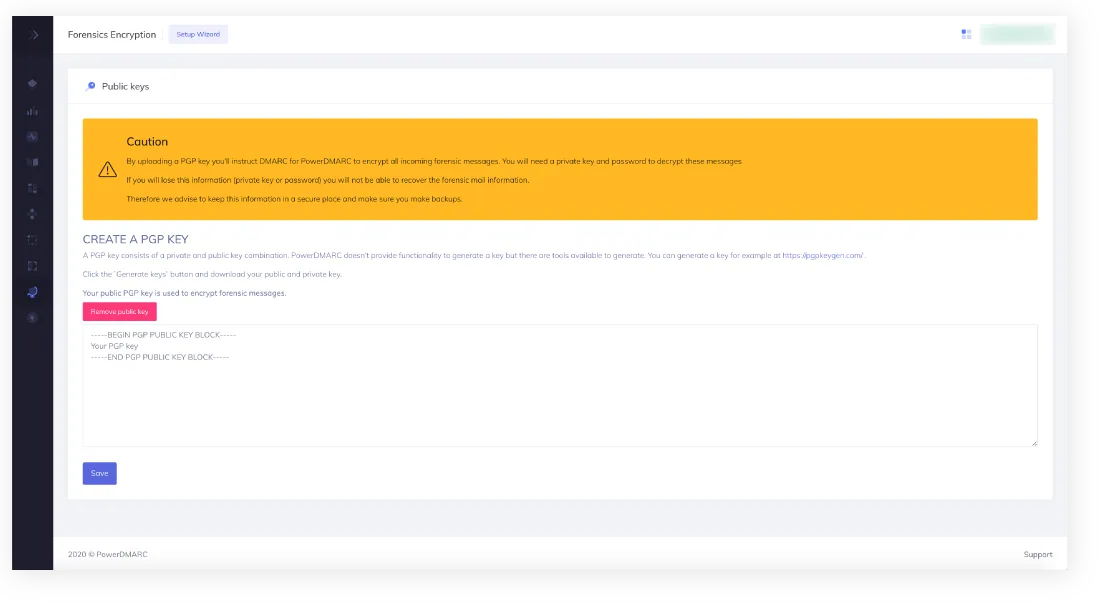Click the Setup Wizard button

[x=198, y=34]
